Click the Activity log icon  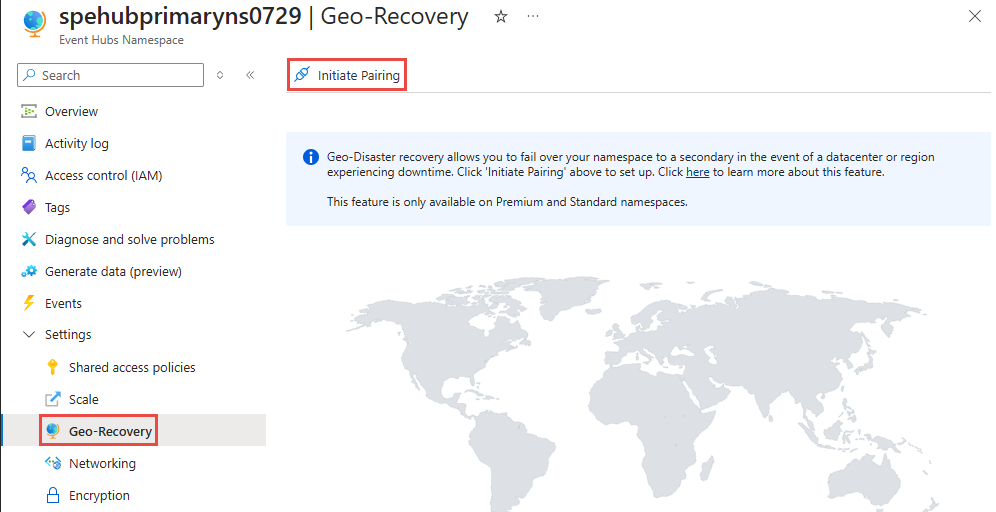[29, 143]
